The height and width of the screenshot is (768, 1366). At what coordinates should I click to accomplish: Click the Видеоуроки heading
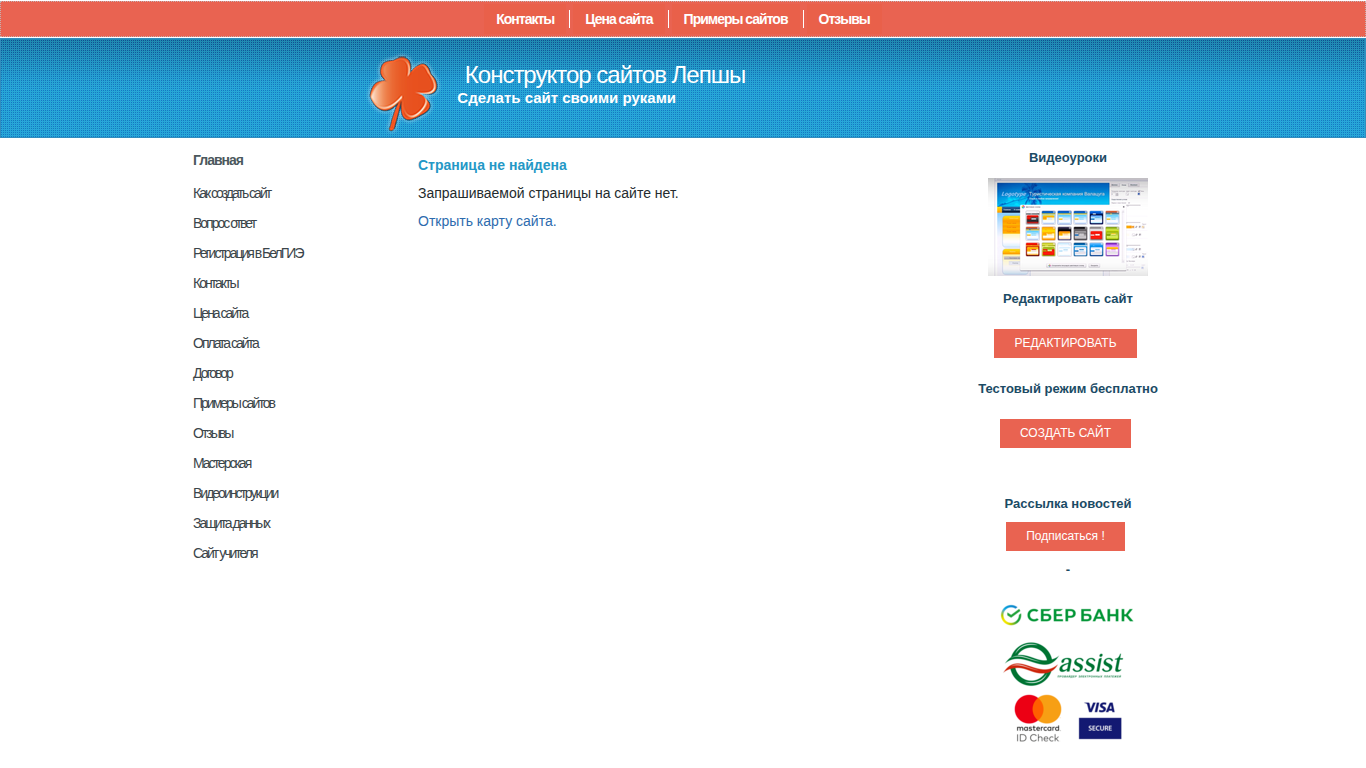1068,157
